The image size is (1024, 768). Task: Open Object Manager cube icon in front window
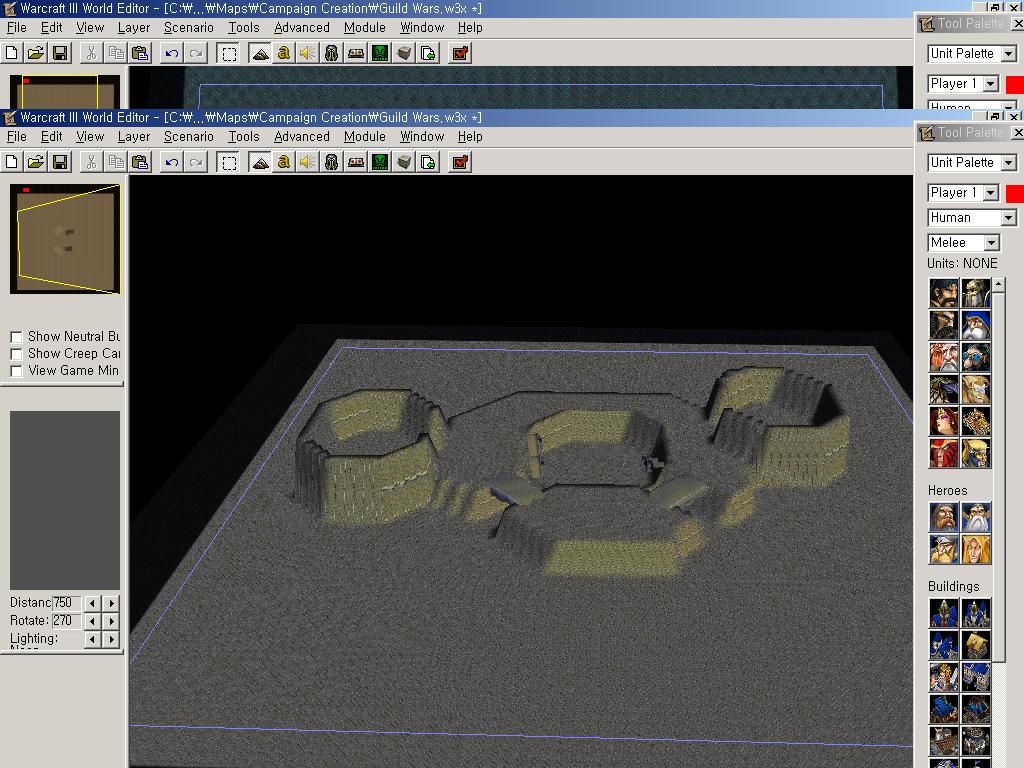click(x=404, y=162)
